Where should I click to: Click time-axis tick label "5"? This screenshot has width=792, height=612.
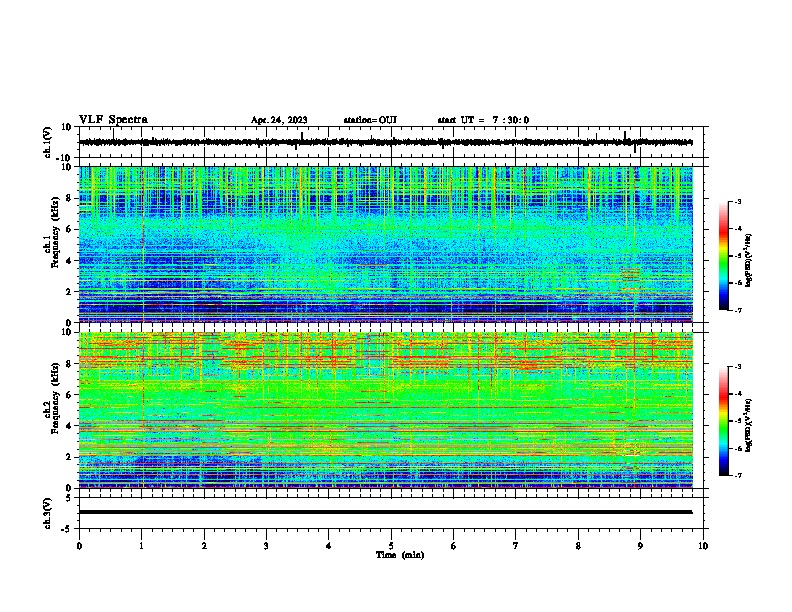pyautogui.click(x=391, y=546)
